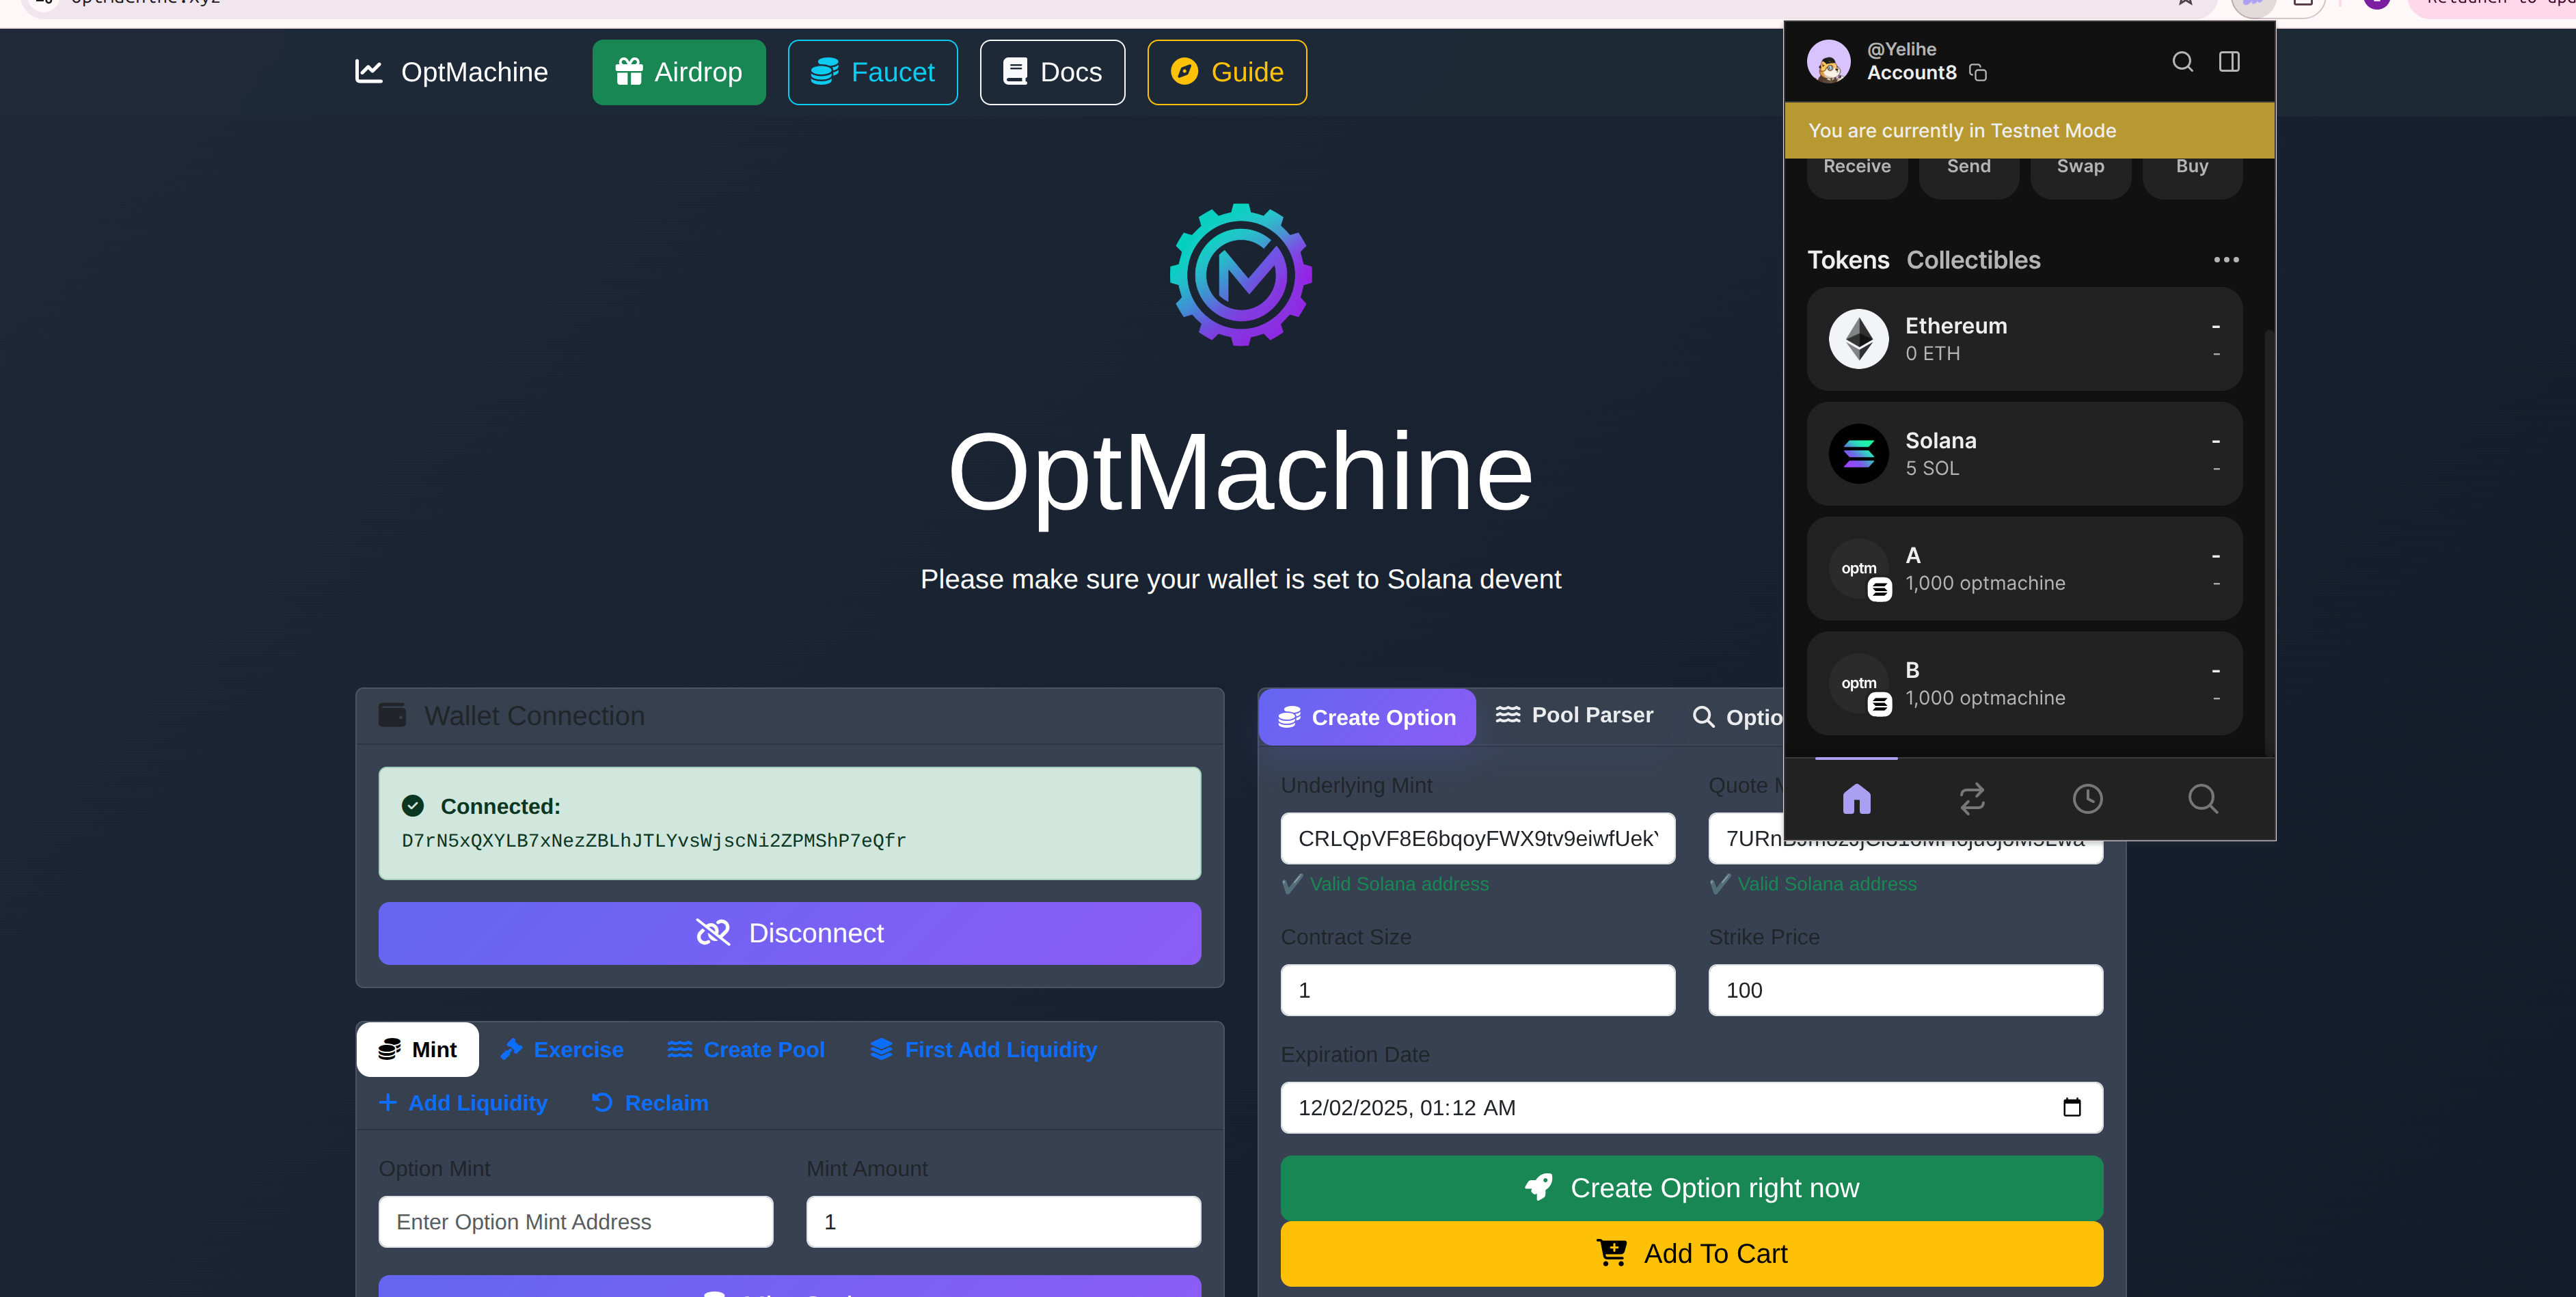This screenshot has height=1297, width=2576.
Task: Click the calendar icon in Expiration Date
Action: pyautogui.click(x=2071, y=1107)
